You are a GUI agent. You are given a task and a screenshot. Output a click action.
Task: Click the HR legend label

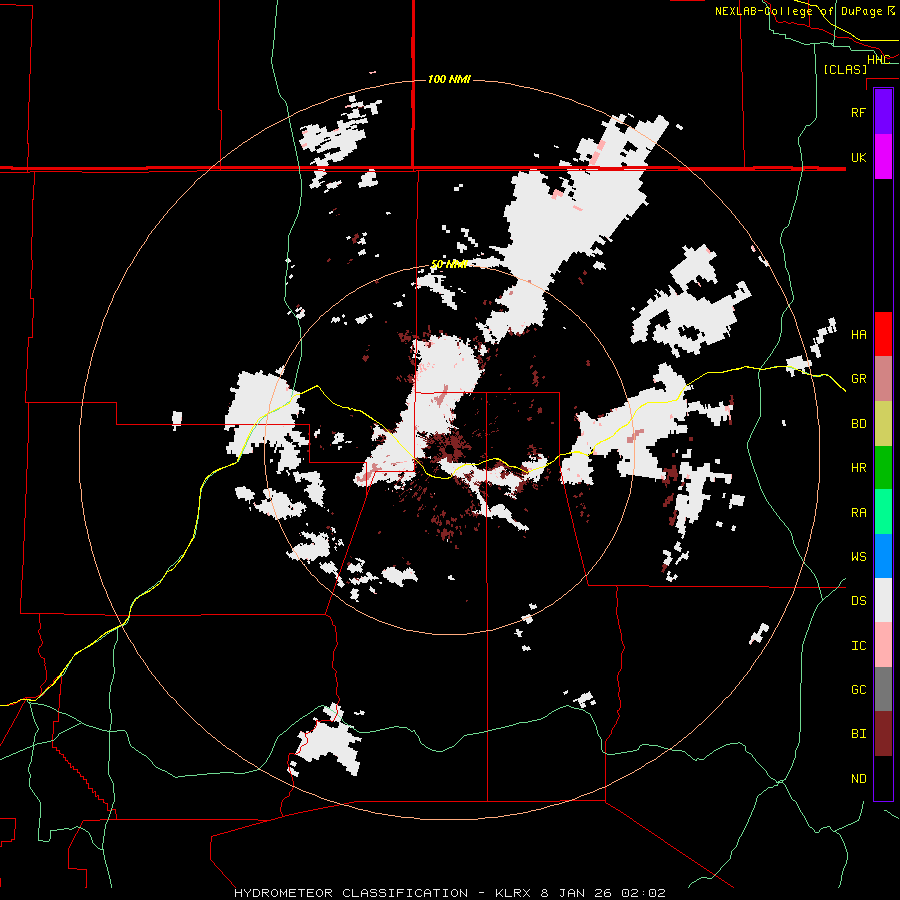pyautogui.click(x=858, y=468)
